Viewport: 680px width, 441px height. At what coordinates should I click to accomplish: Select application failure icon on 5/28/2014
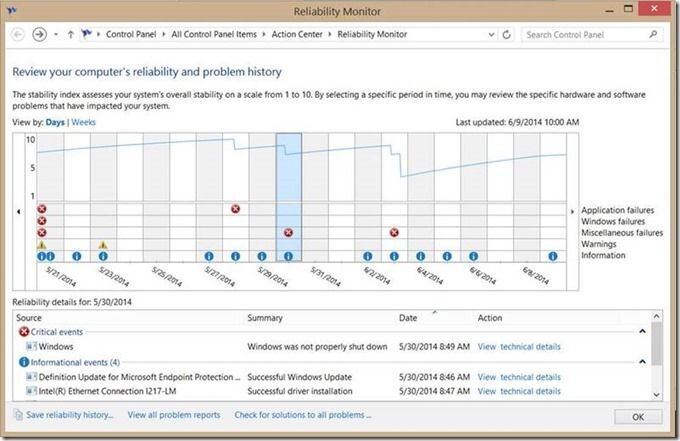[235, 209]
